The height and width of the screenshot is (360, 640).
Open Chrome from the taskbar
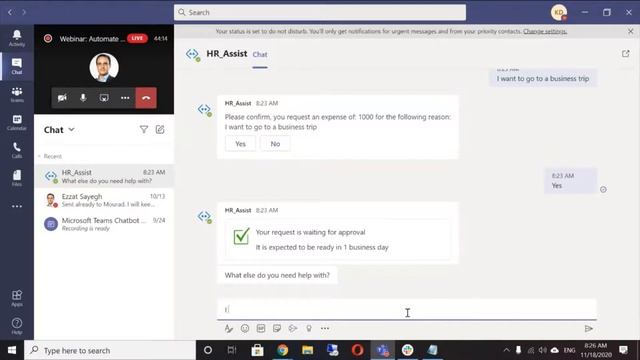[282, 350]
